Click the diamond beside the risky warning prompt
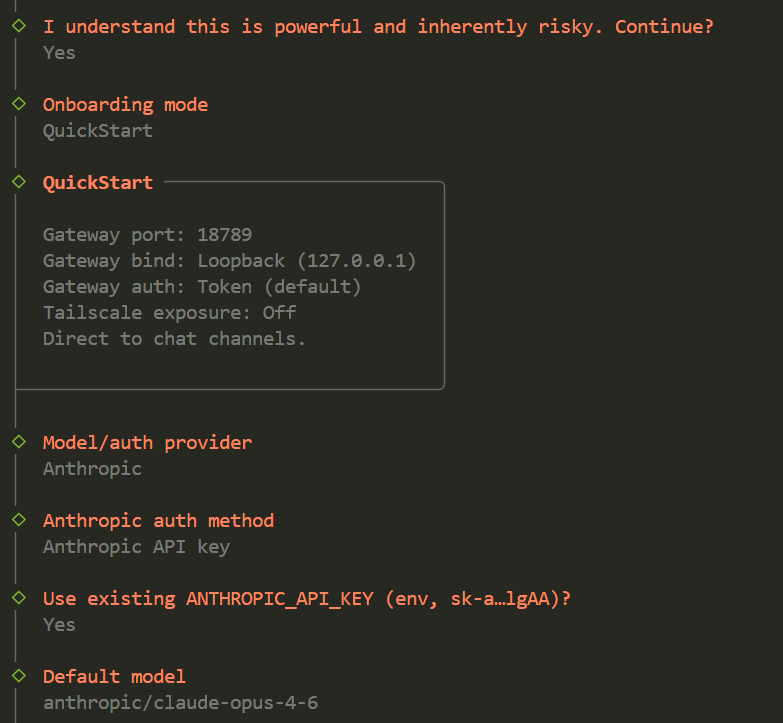 pos(18,25)
